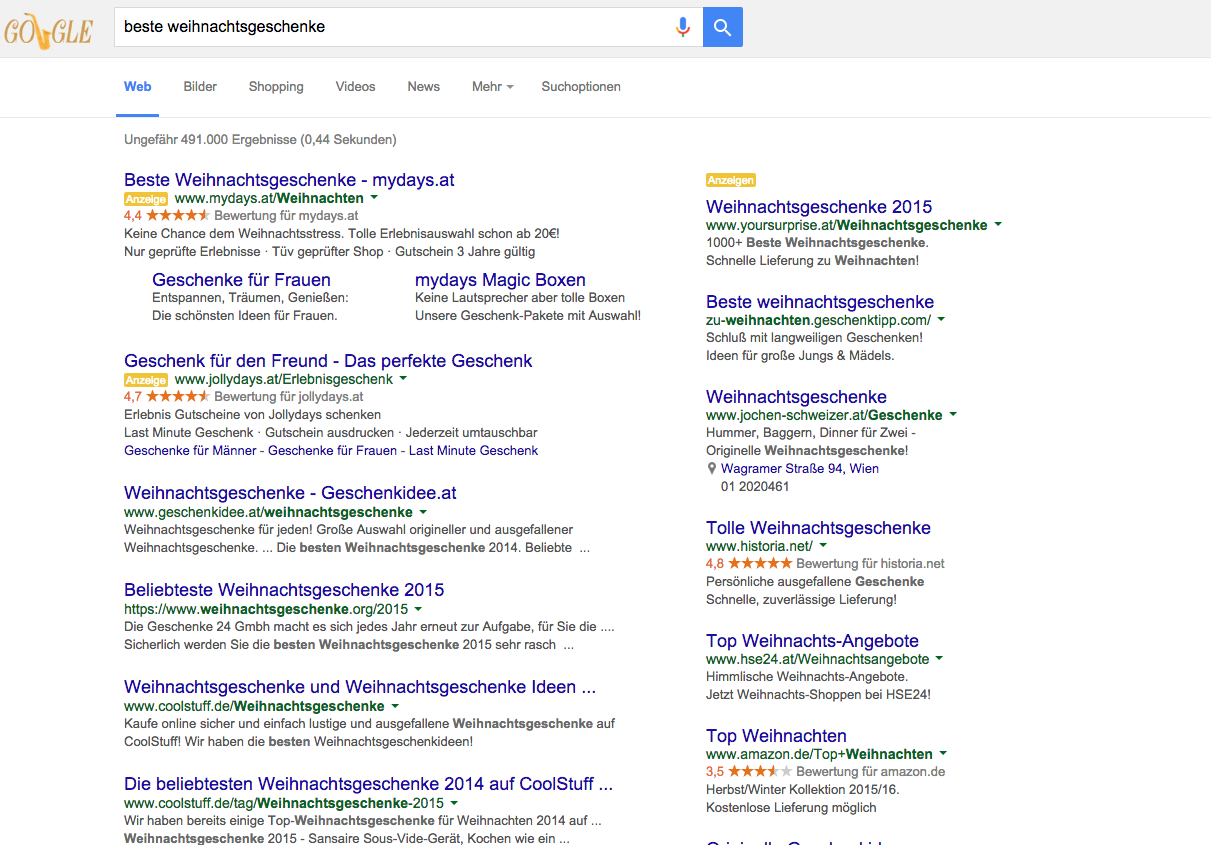Open 'Die beliebtesten Weihnachtsgeschenke 2014 auf CoolStuff' result

pos(368,784)
